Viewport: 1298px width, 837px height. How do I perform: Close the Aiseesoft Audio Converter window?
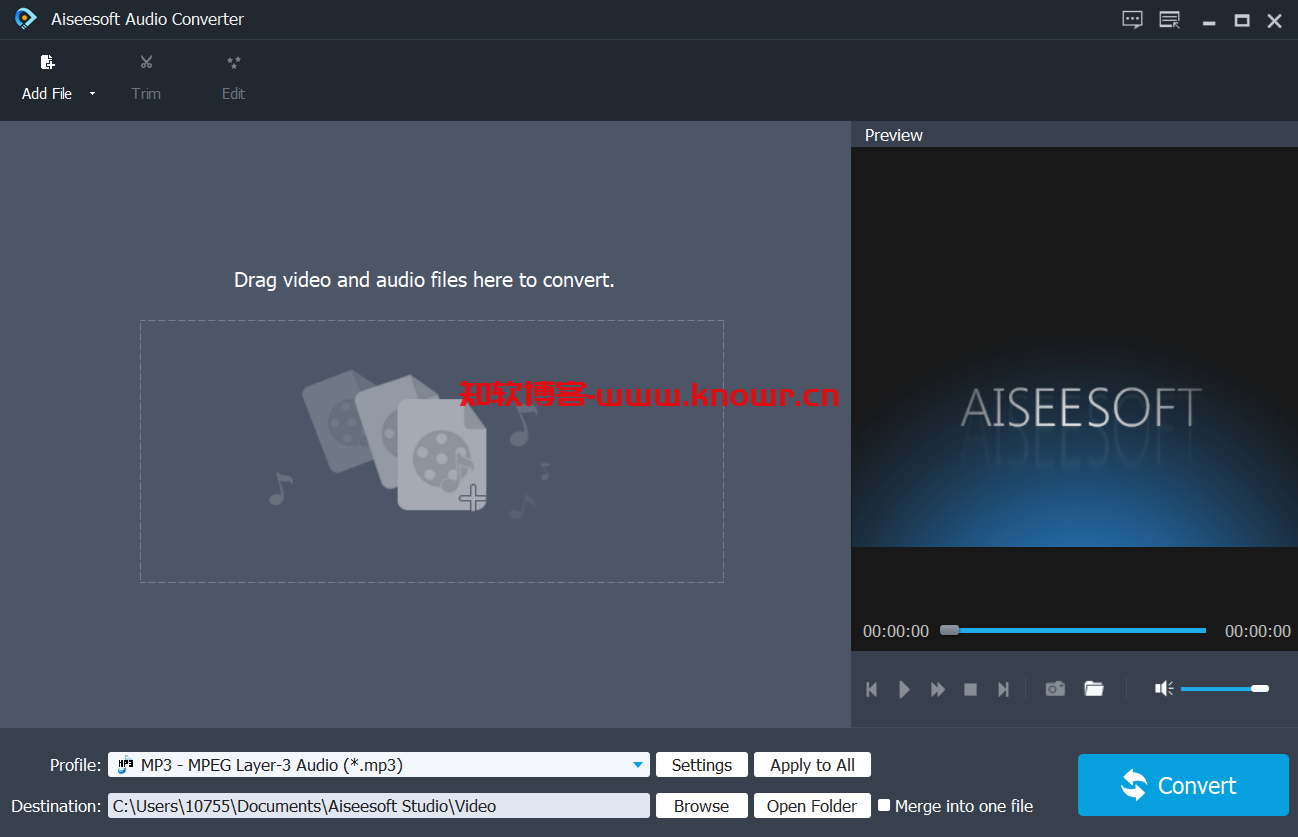pos(1274,20)
